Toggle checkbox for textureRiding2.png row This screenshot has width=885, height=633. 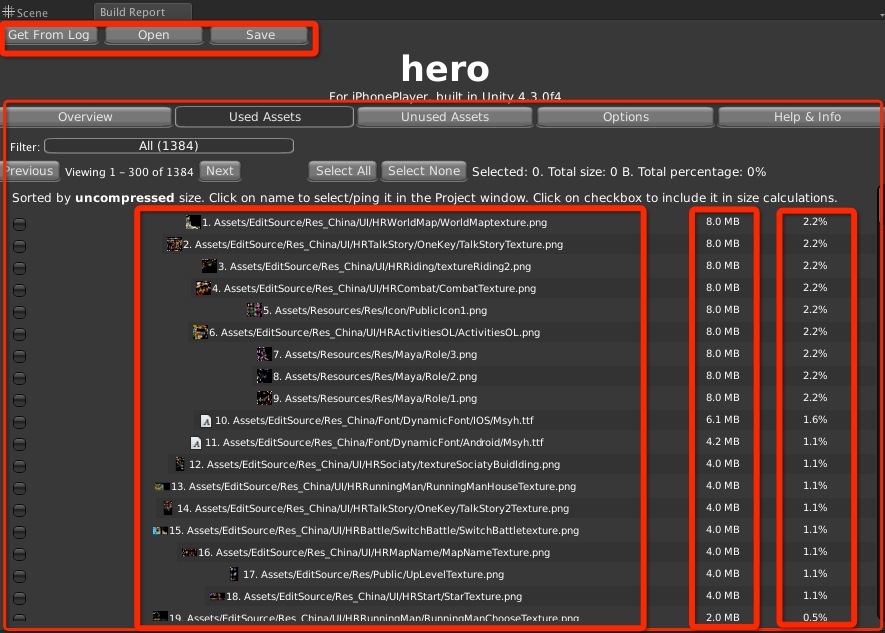coord(20,268)
